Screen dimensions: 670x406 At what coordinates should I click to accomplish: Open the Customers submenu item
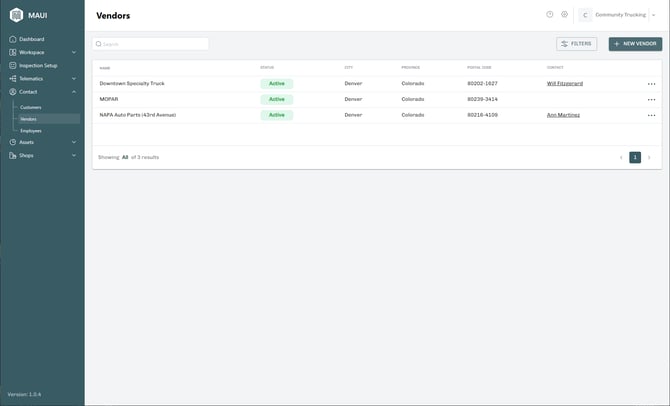coord(31,107)
